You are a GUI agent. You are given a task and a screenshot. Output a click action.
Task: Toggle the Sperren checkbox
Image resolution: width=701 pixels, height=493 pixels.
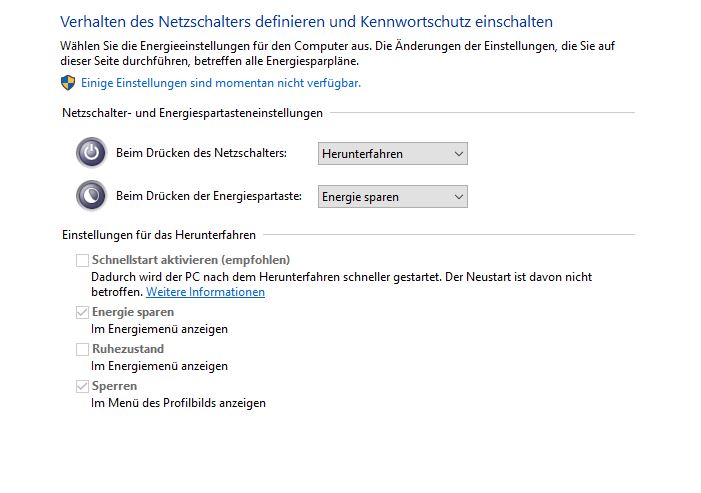point(82,386)
